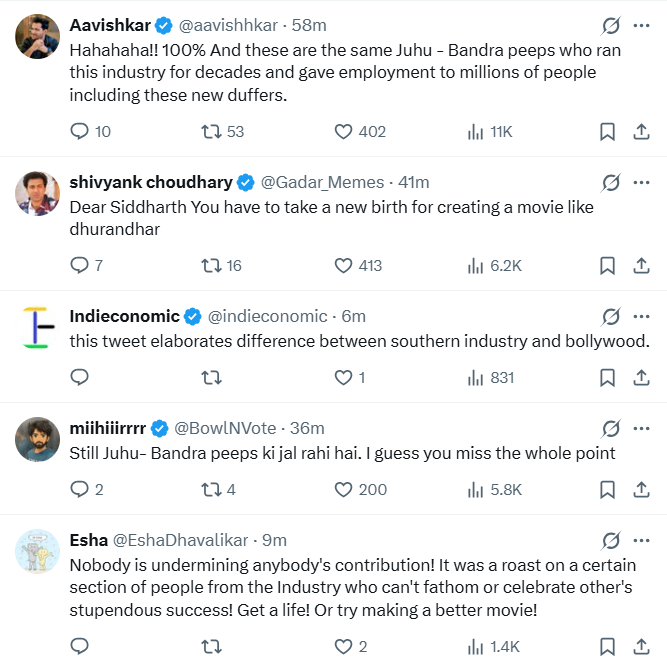View analytics of Aavishkar's 11K views tweet
667x670 pixels.
click(x=476, y=132)
